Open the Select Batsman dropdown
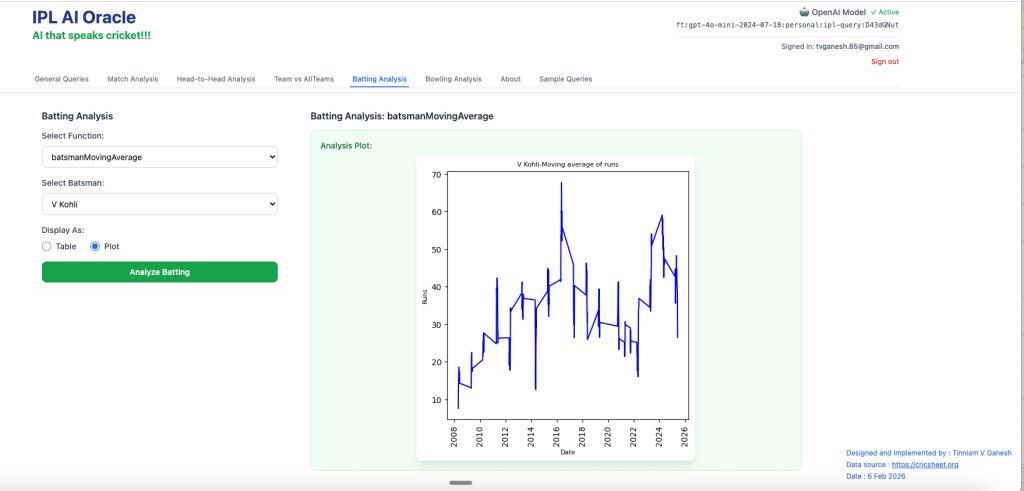This screenshot has height=491, width=1024. coord(159,204)
